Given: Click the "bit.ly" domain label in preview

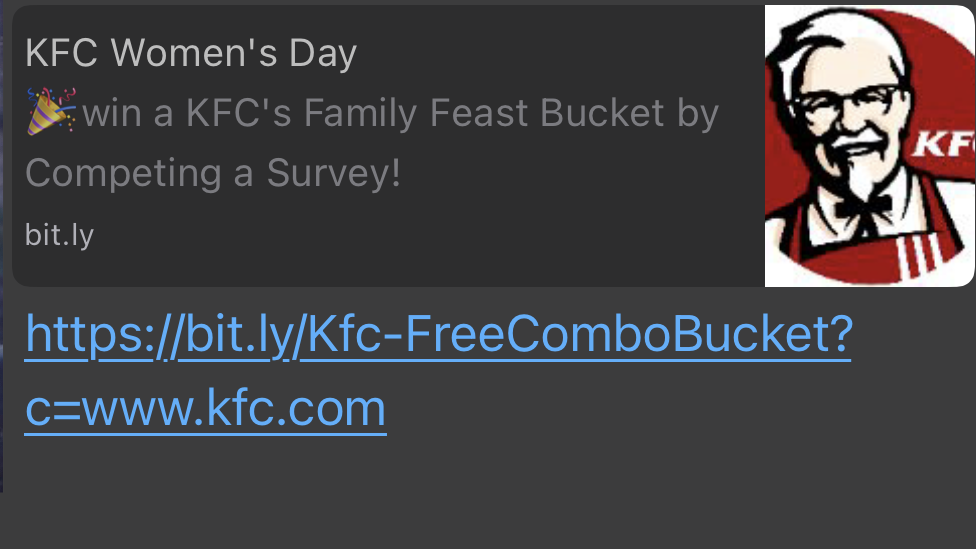Looking at the screenshot, I should (59, 235).
